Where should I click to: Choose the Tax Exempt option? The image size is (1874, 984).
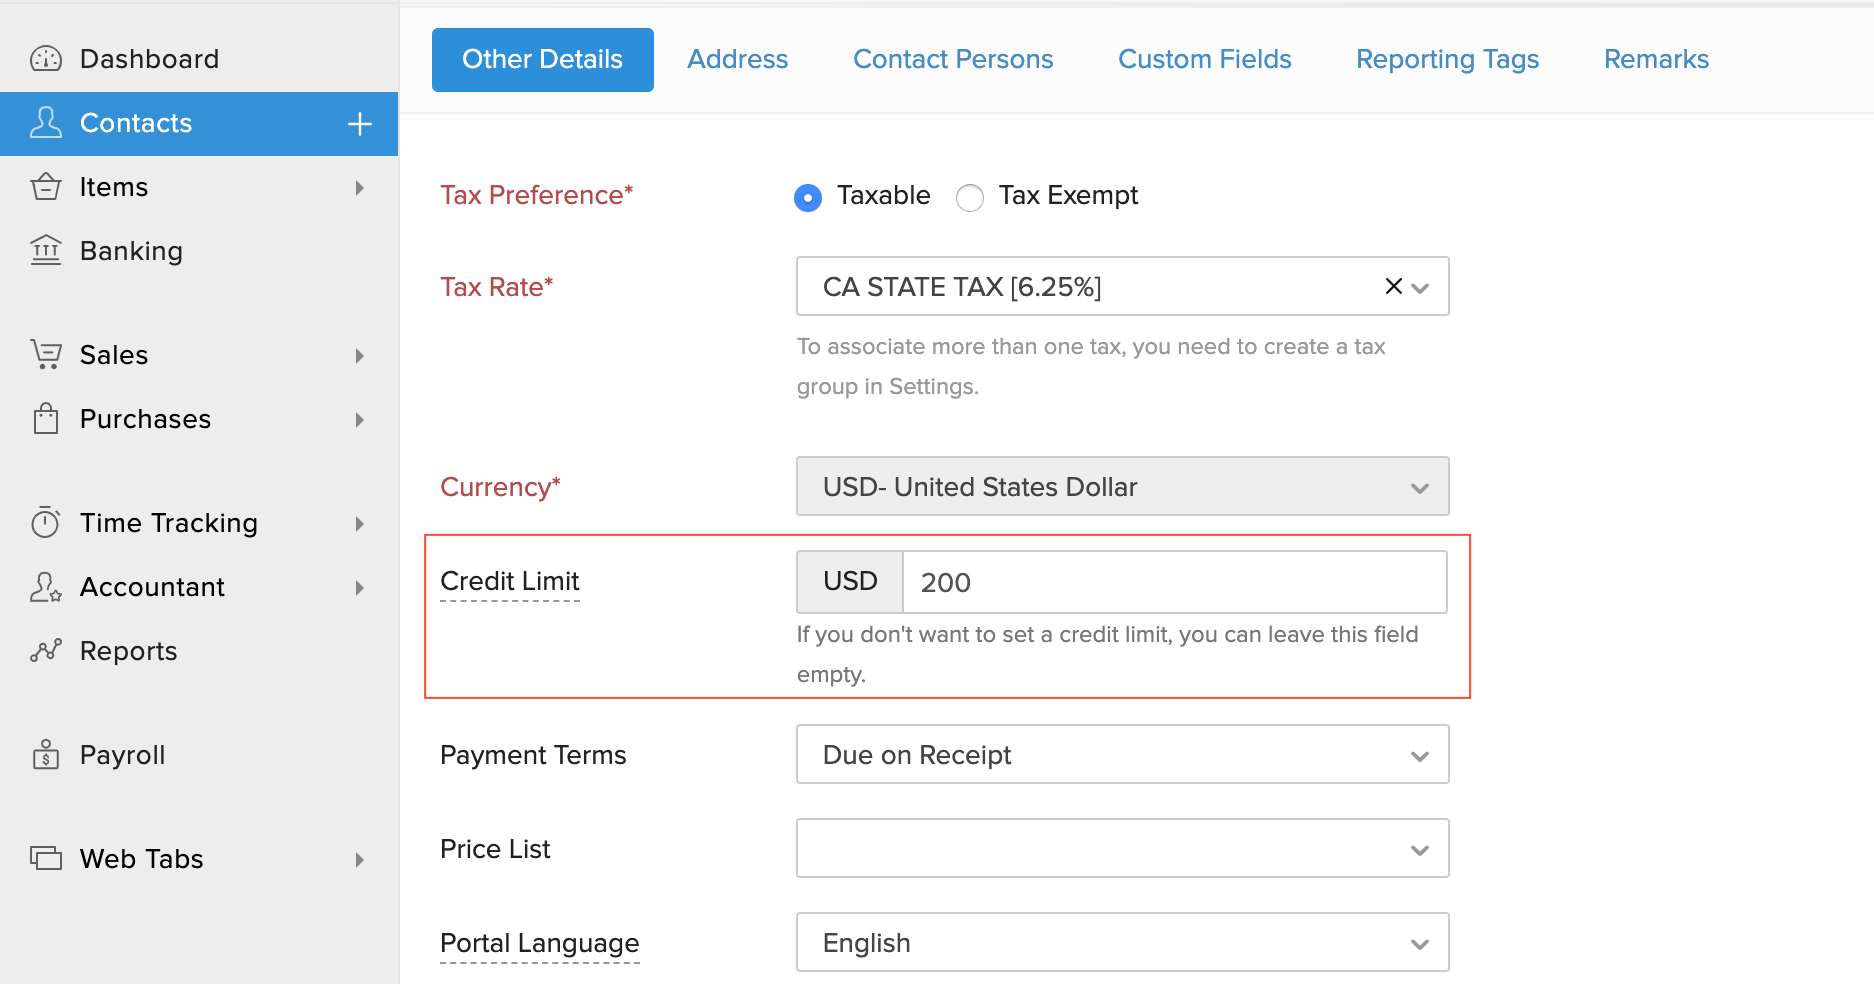tap(969, 197)
